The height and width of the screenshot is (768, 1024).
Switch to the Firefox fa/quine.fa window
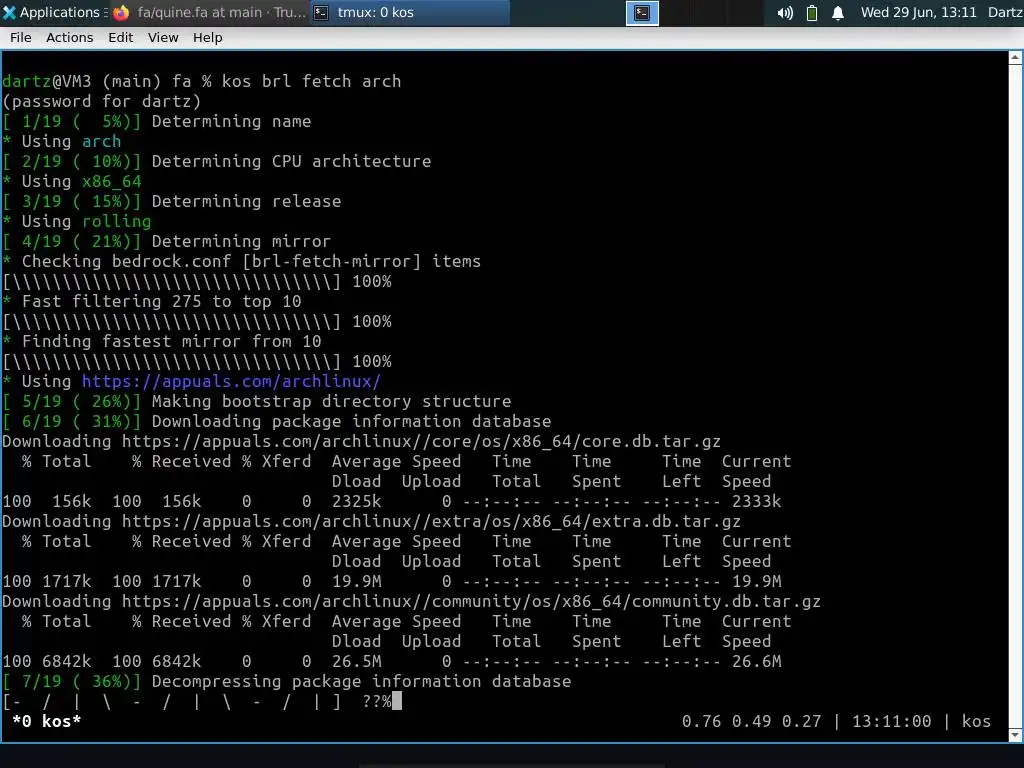[x=209, y=12]
